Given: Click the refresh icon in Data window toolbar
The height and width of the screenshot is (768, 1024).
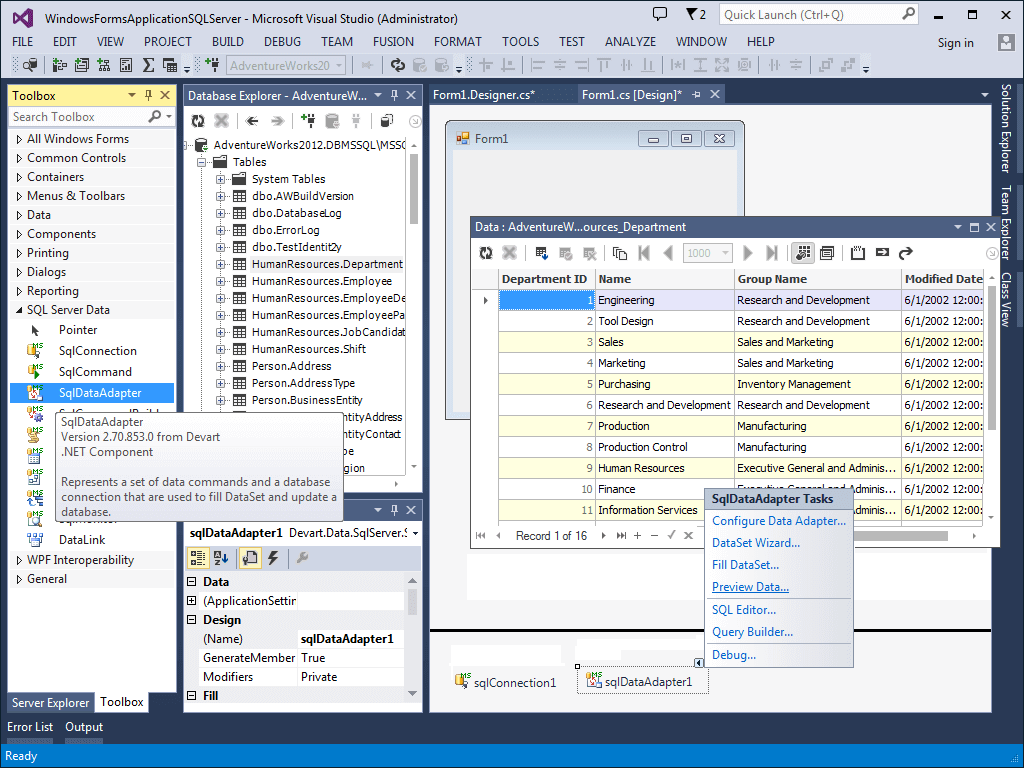Looking at the screenshot, I should pos(485,253).
